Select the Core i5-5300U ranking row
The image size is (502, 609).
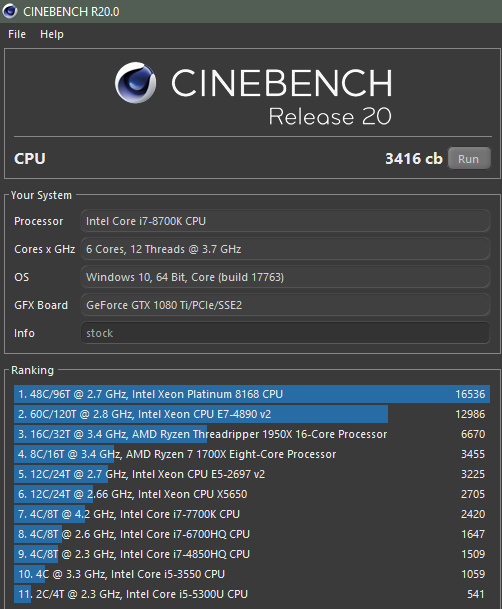(x=252, y=594)
